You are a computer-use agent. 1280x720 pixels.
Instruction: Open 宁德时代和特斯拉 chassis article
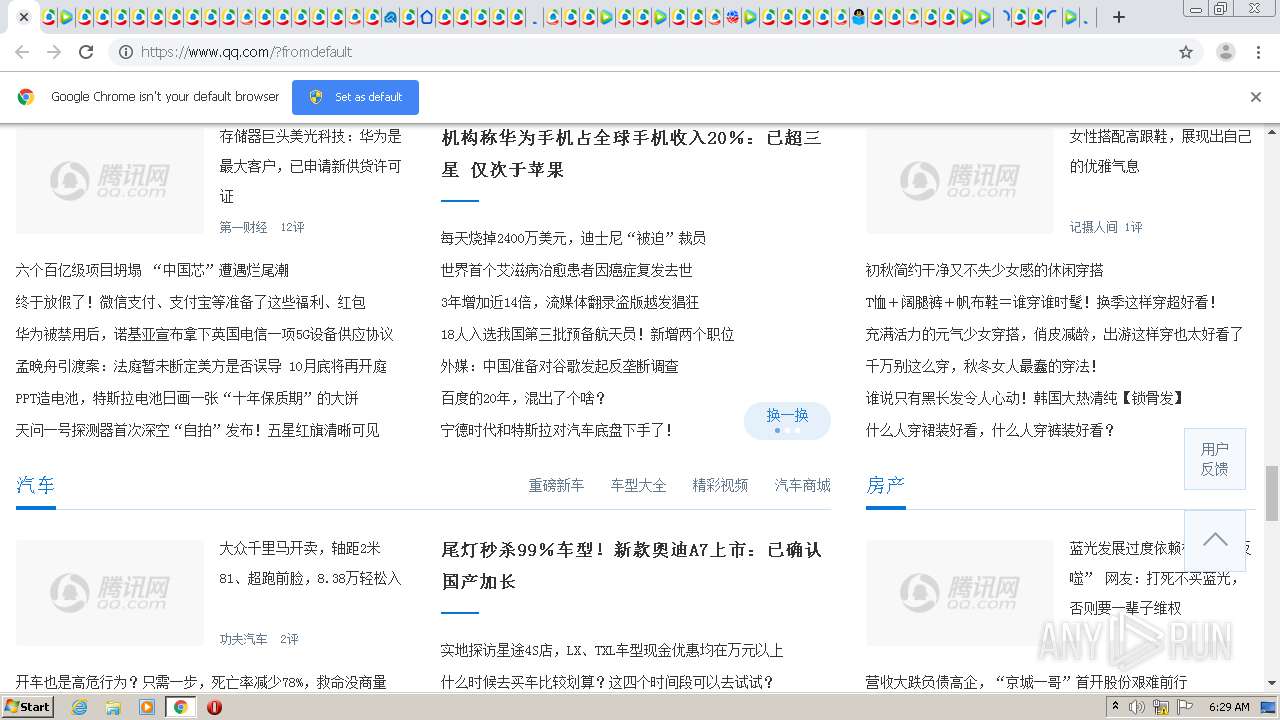pyautogui.click(x=557, y=430)
